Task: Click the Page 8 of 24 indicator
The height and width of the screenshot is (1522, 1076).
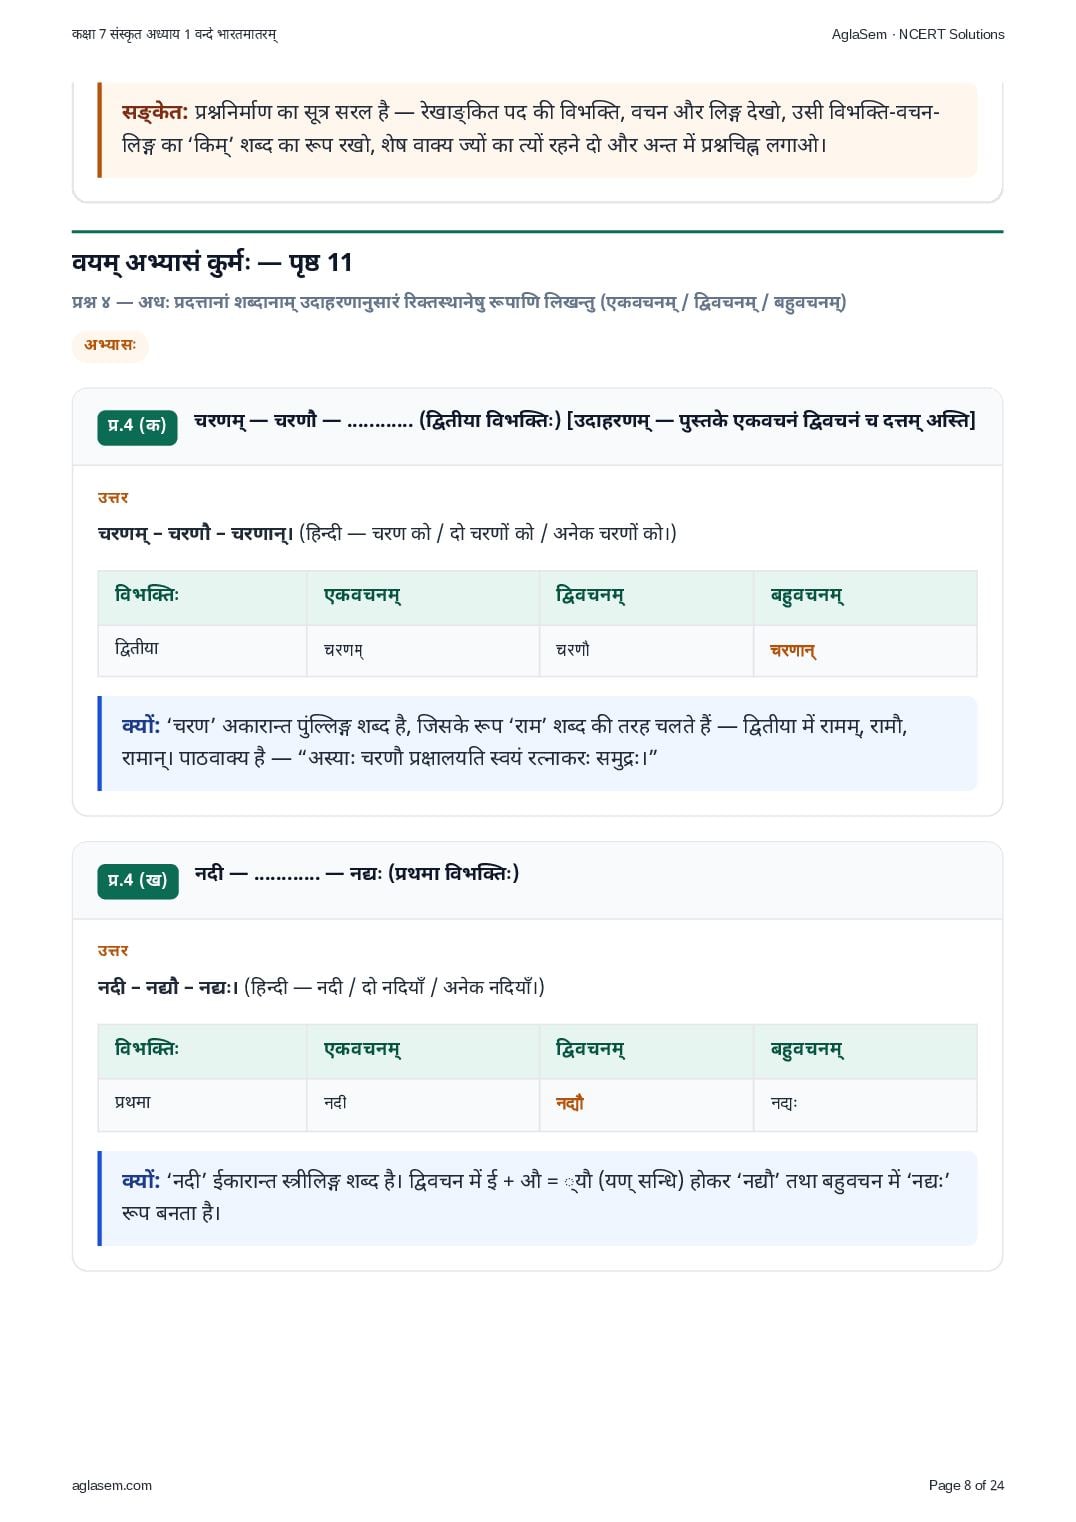Action: [966, 1485]
